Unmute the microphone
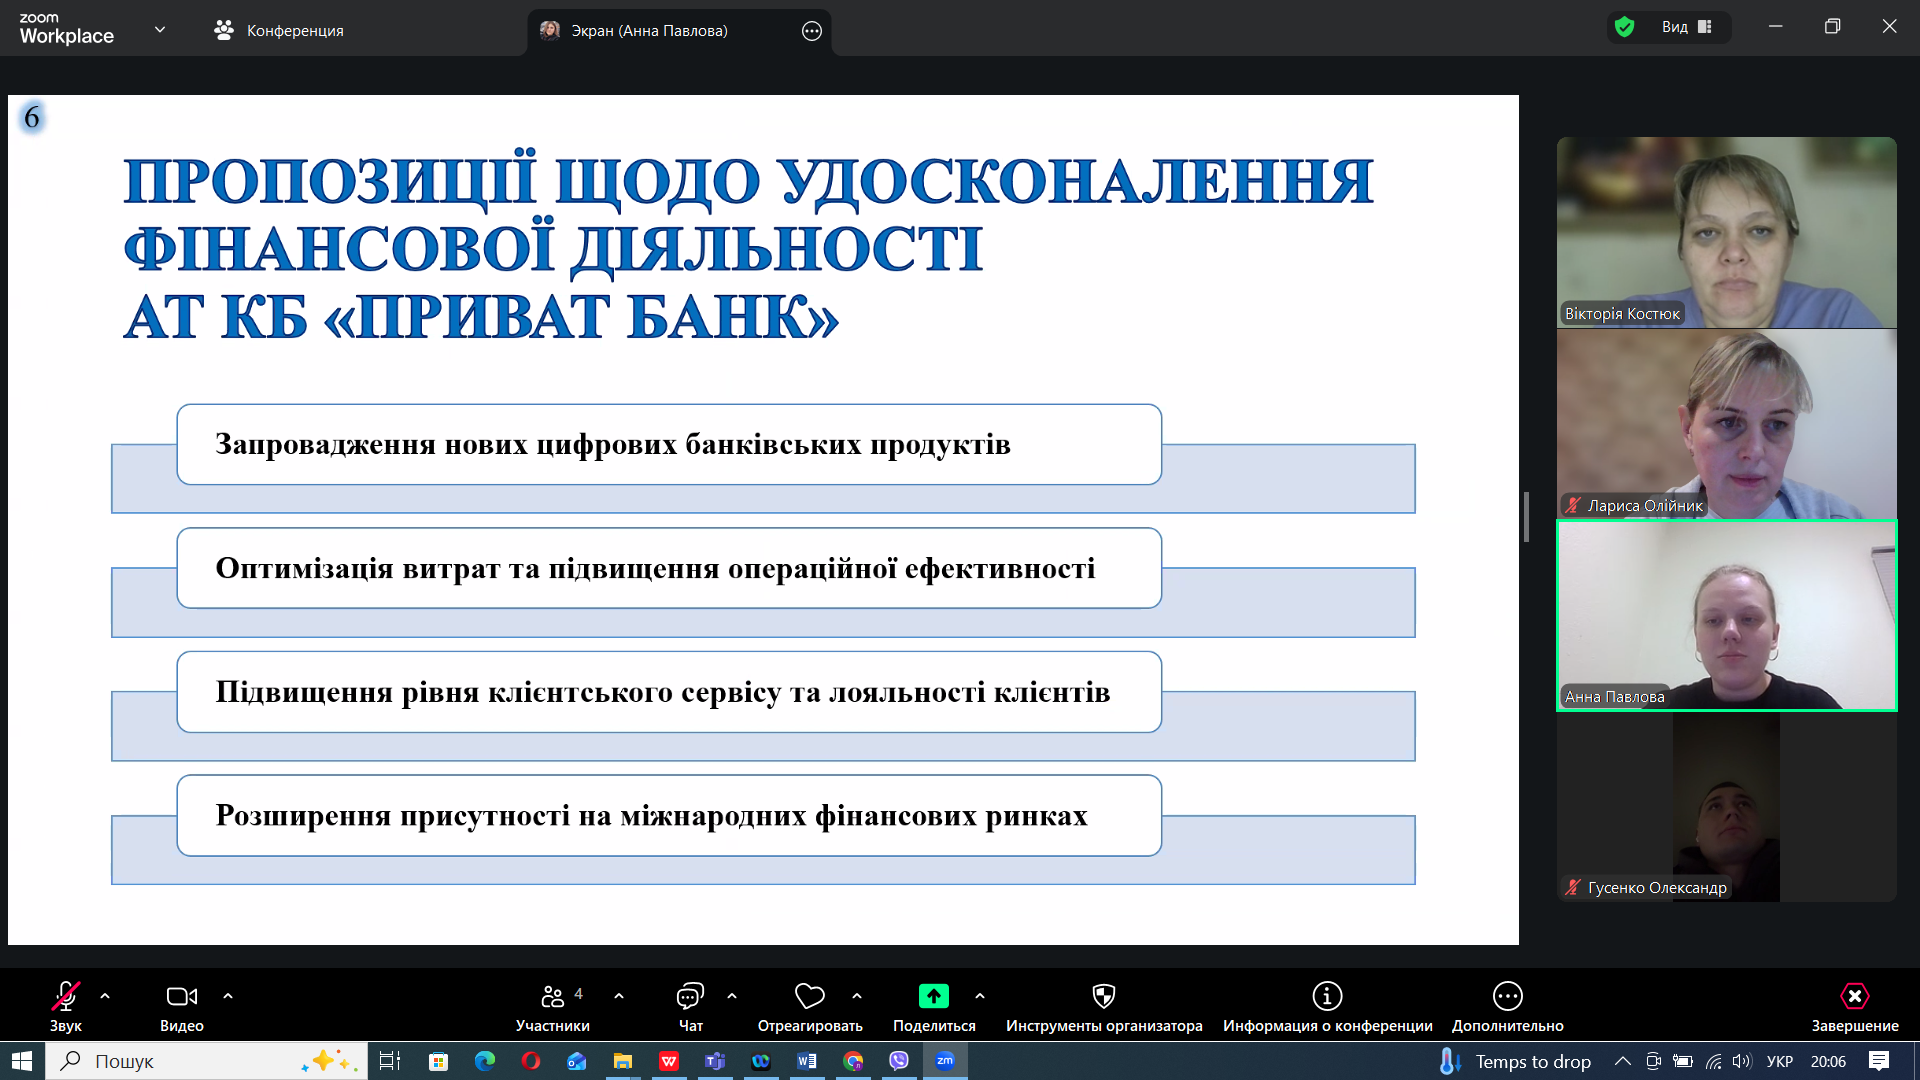The height and width of the screenshot is (1080, 1920). [x=66, y=996]
